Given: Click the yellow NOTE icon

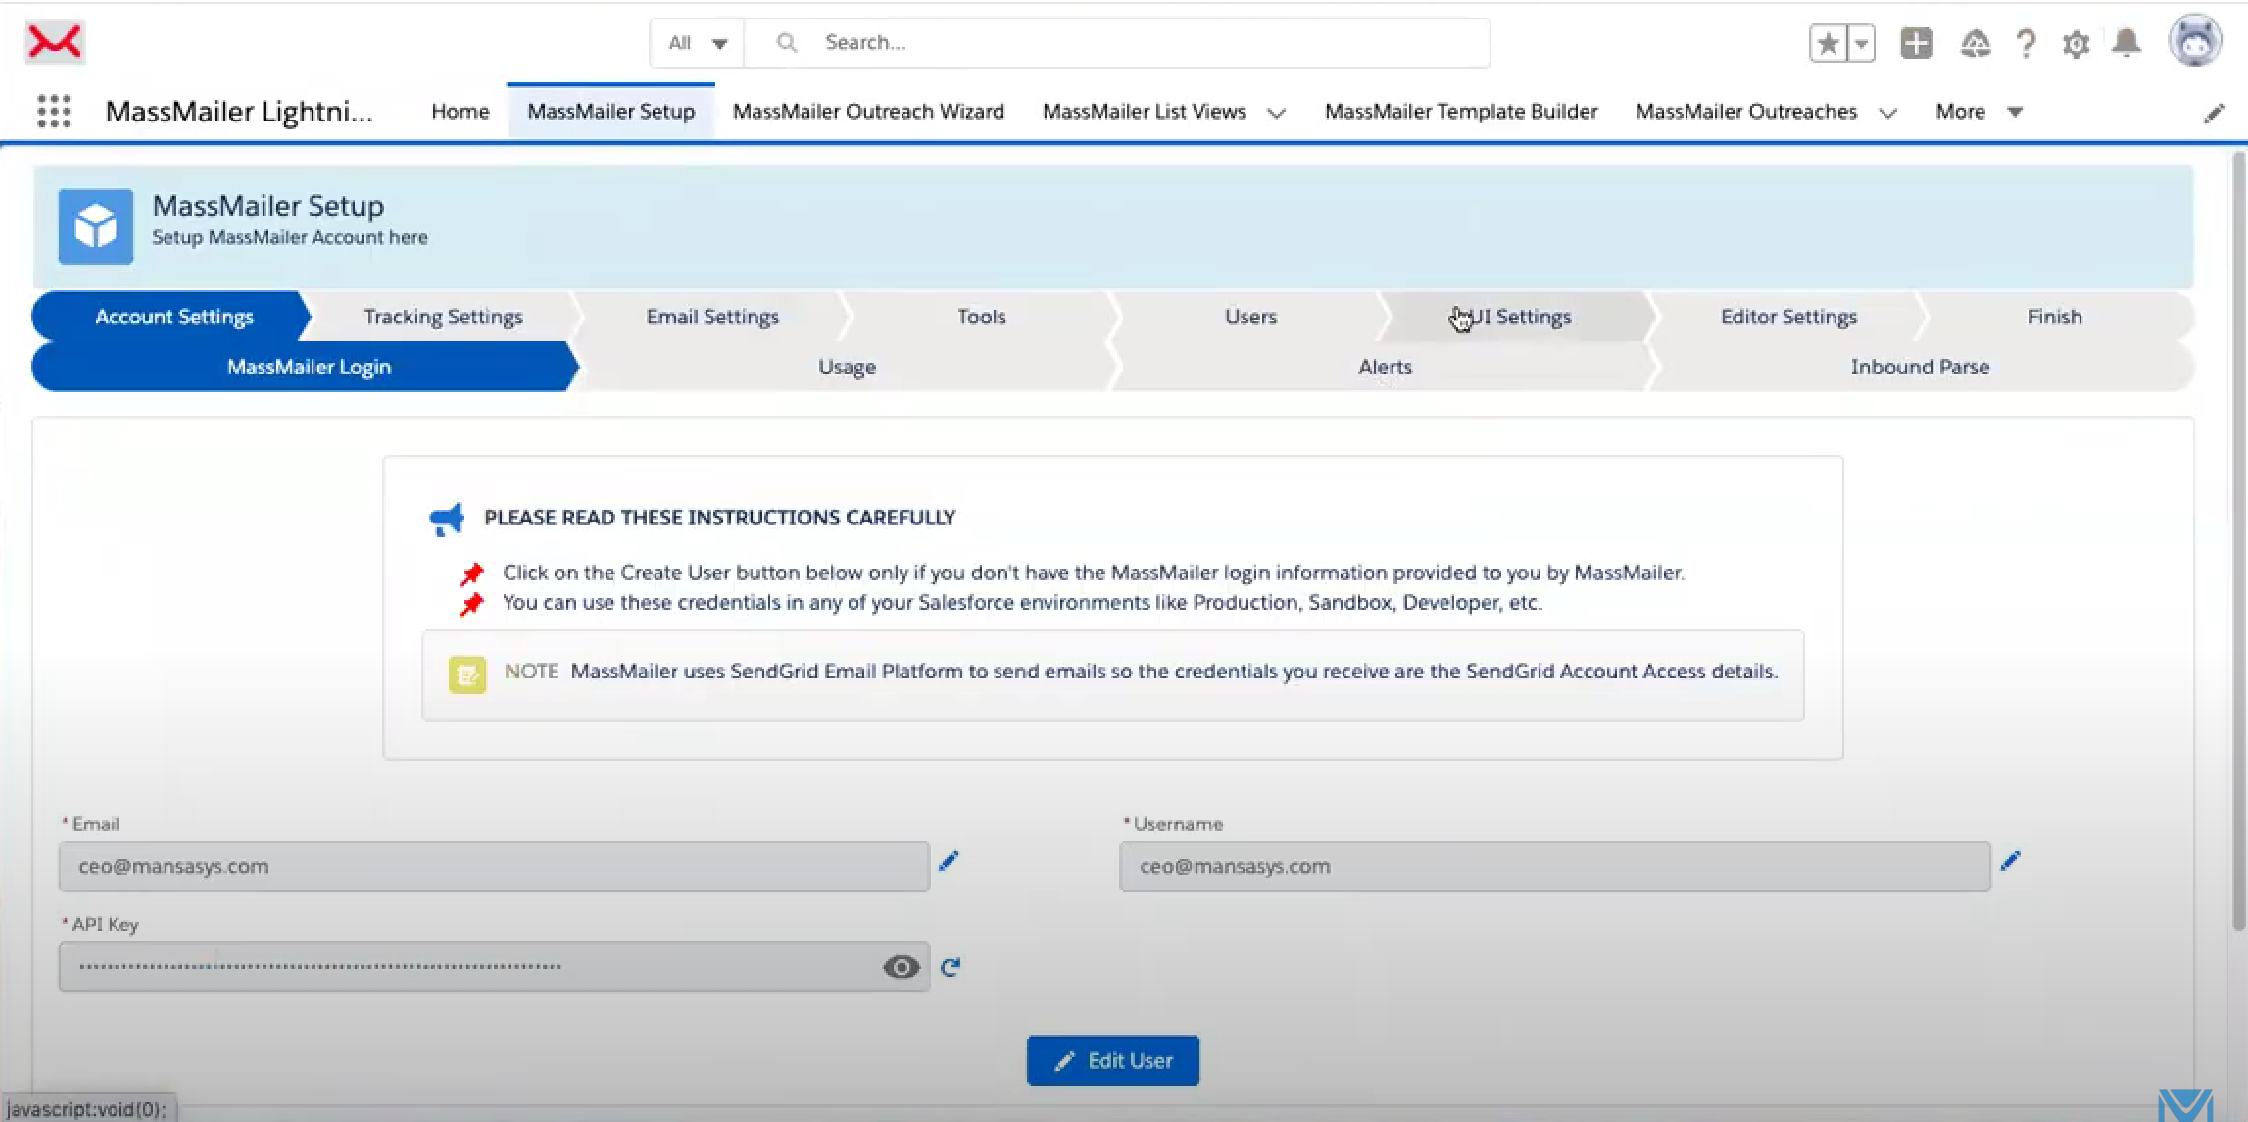Looking at the screenshot, I should coord(467,675).
